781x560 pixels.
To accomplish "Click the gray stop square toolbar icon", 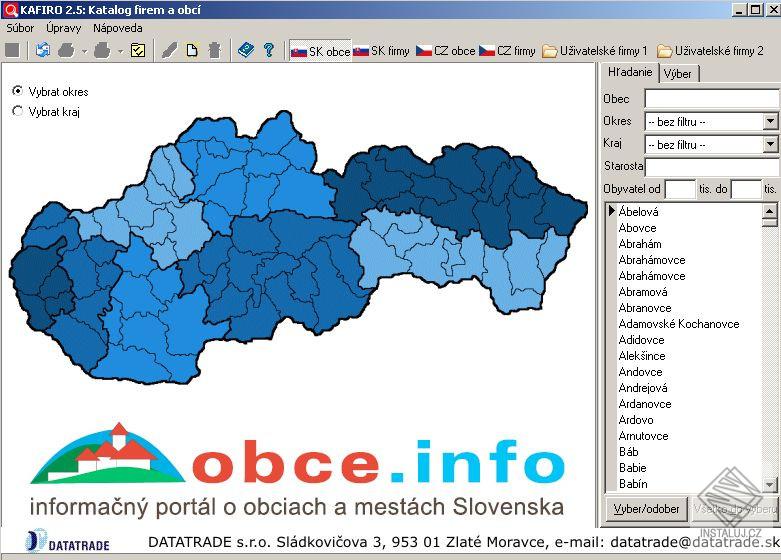I will [x=12, y=50].
